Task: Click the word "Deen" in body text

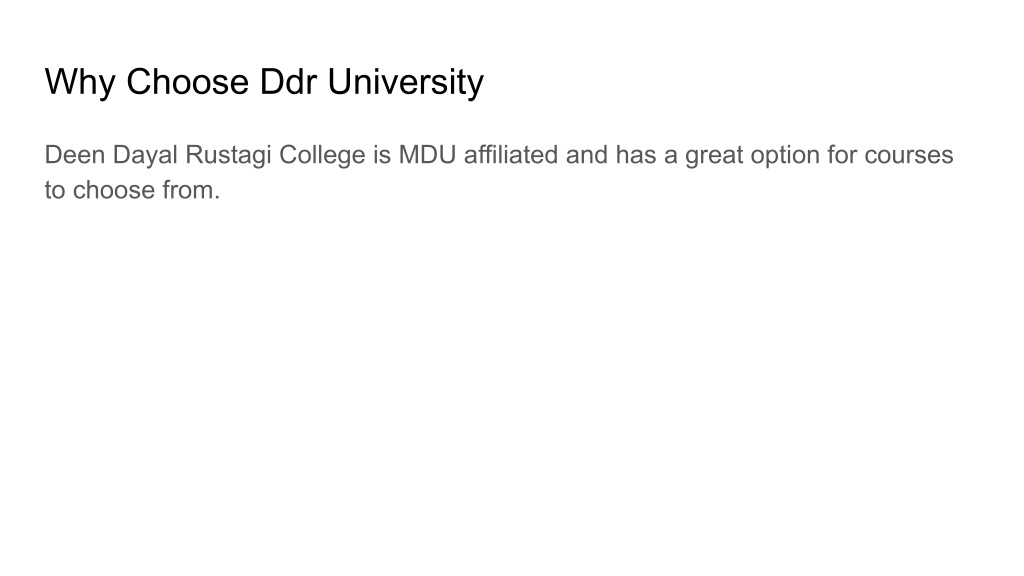Action: click(x=75, y=155)
